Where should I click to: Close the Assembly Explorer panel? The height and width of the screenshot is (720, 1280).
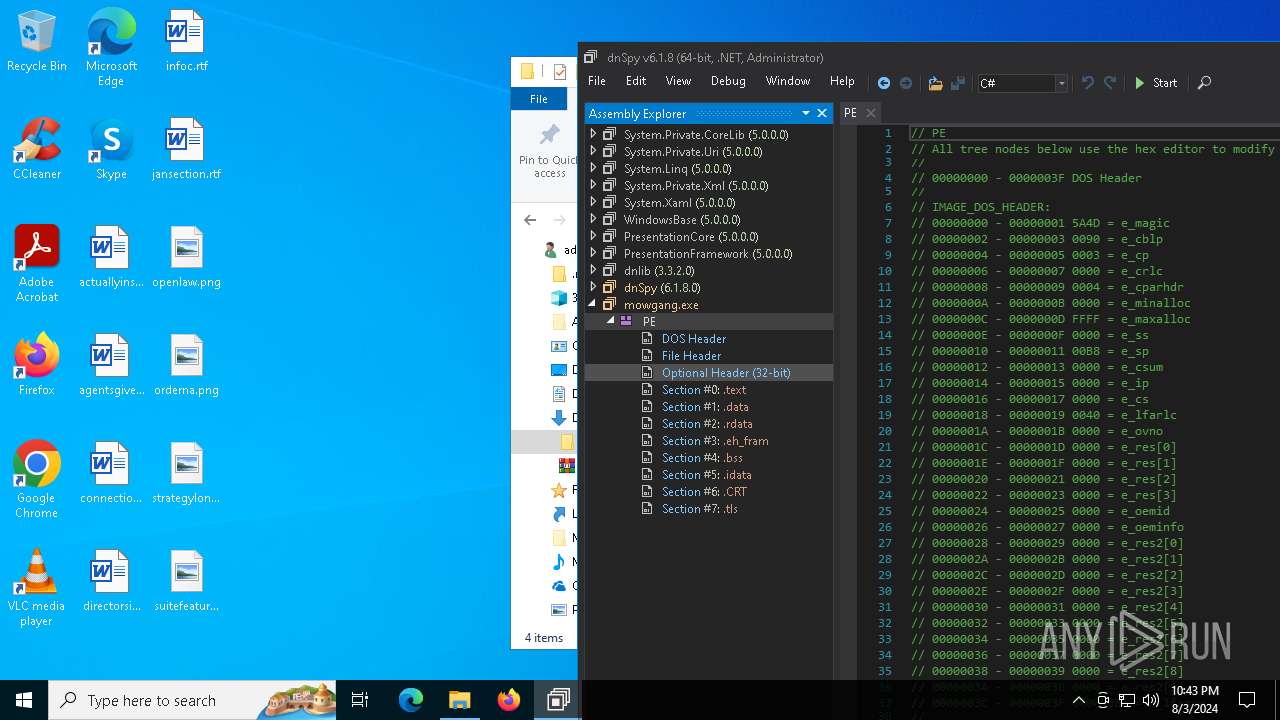[822, 113]
